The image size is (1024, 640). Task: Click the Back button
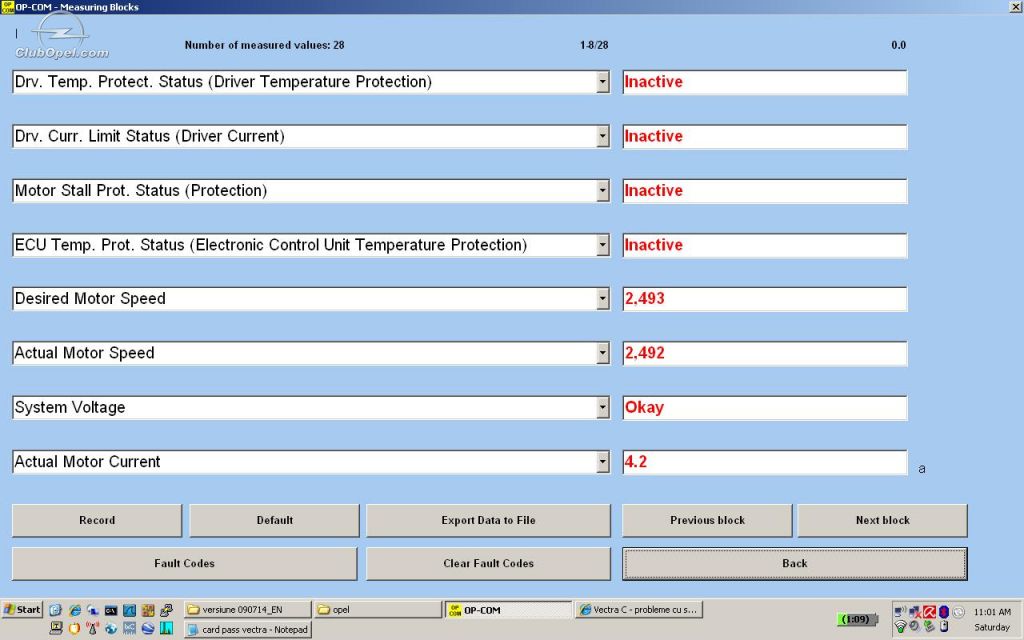795,564
